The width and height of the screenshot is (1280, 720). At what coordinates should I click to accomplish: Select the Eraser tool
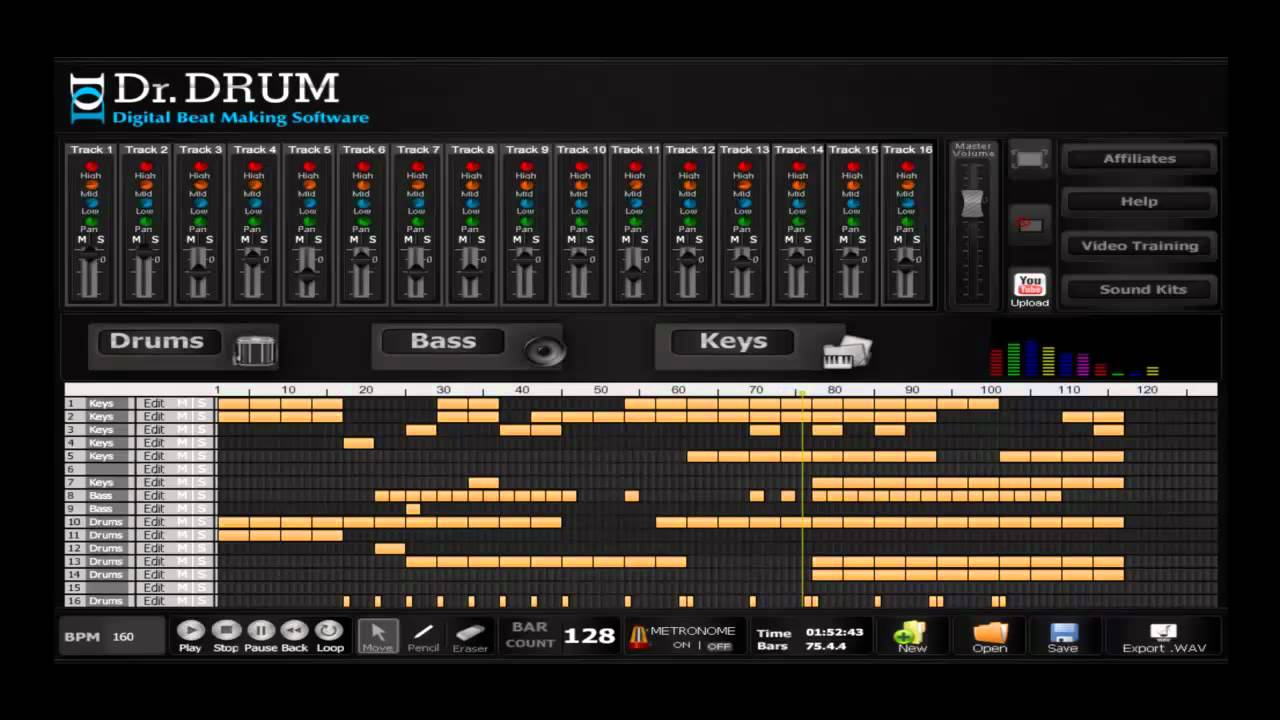click(x=470, y=636)
